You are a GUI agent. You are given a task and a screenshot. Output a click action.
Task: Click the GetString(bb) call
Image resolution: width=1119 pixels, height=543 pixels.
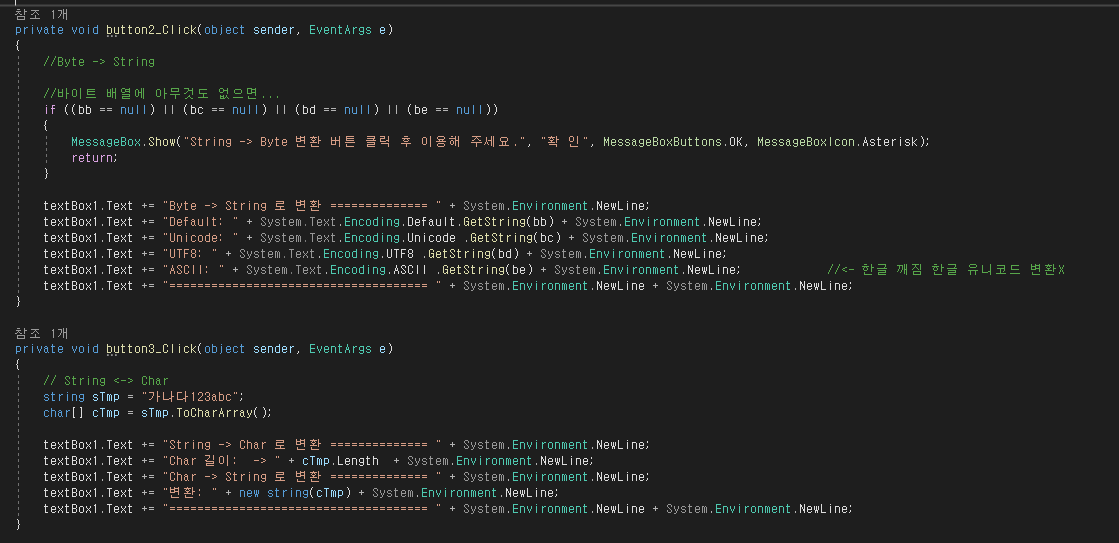[508, 221]
